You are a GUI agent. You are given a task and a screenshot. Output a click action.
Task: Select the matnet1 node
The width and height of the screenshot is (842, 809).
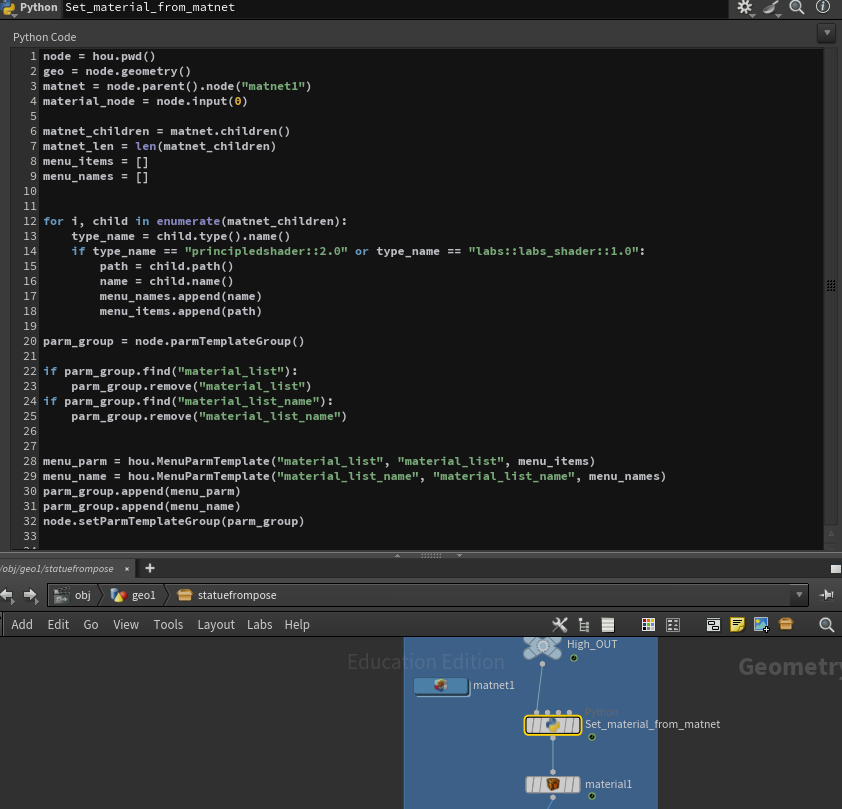(441, 685)
